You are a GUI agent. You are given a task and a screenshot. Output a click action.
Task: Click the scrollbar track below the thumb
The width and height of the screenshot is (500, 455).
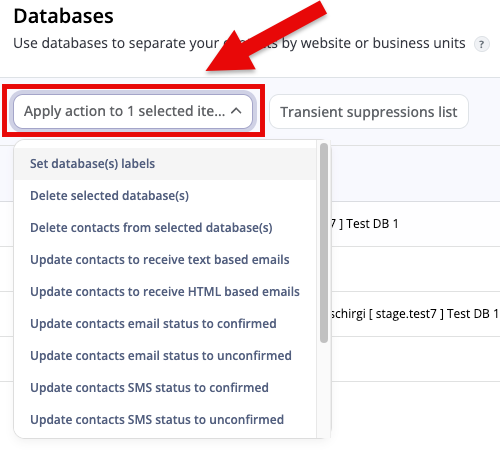point(324,390)
